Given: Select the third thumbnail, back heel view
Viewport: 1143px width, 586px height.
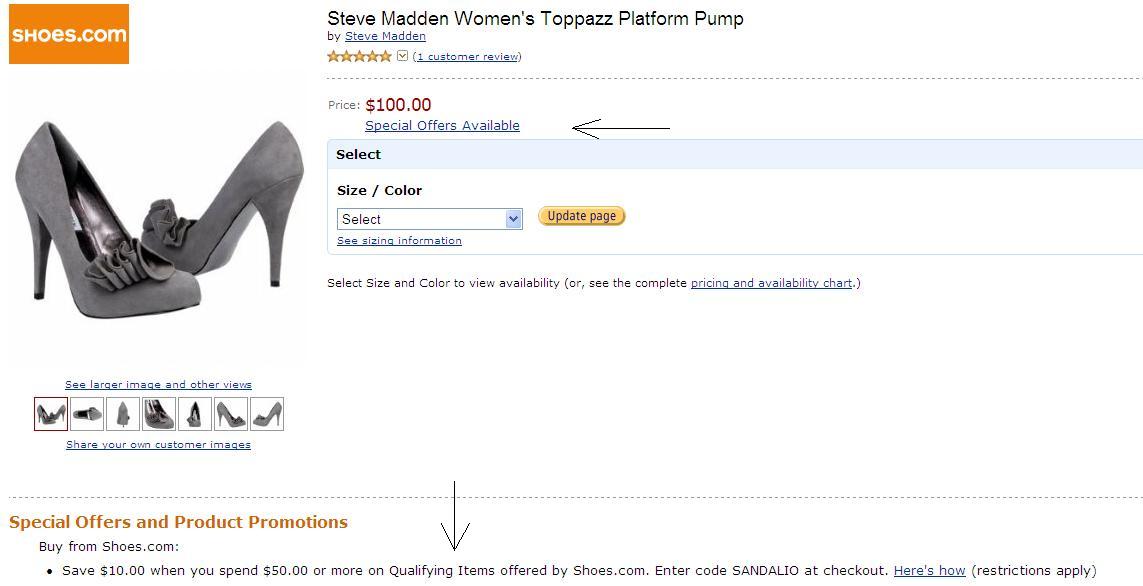Looking at the screenshot, I should [123, 414].
